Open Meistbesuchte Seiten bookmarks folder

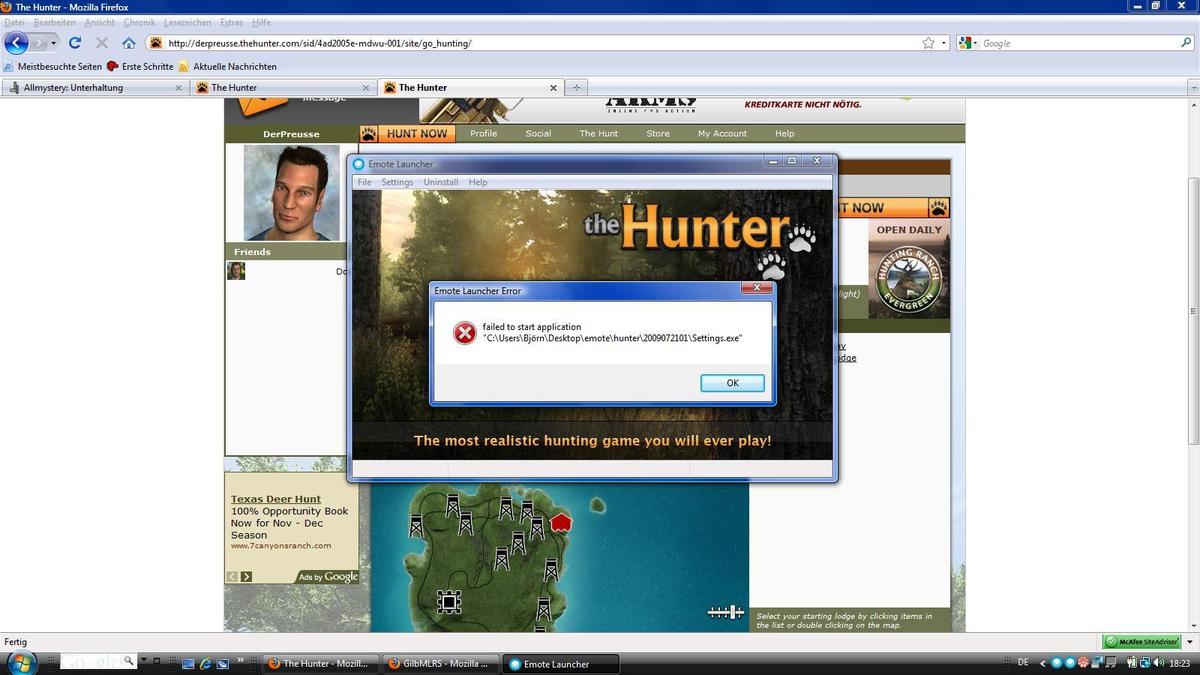53,66
